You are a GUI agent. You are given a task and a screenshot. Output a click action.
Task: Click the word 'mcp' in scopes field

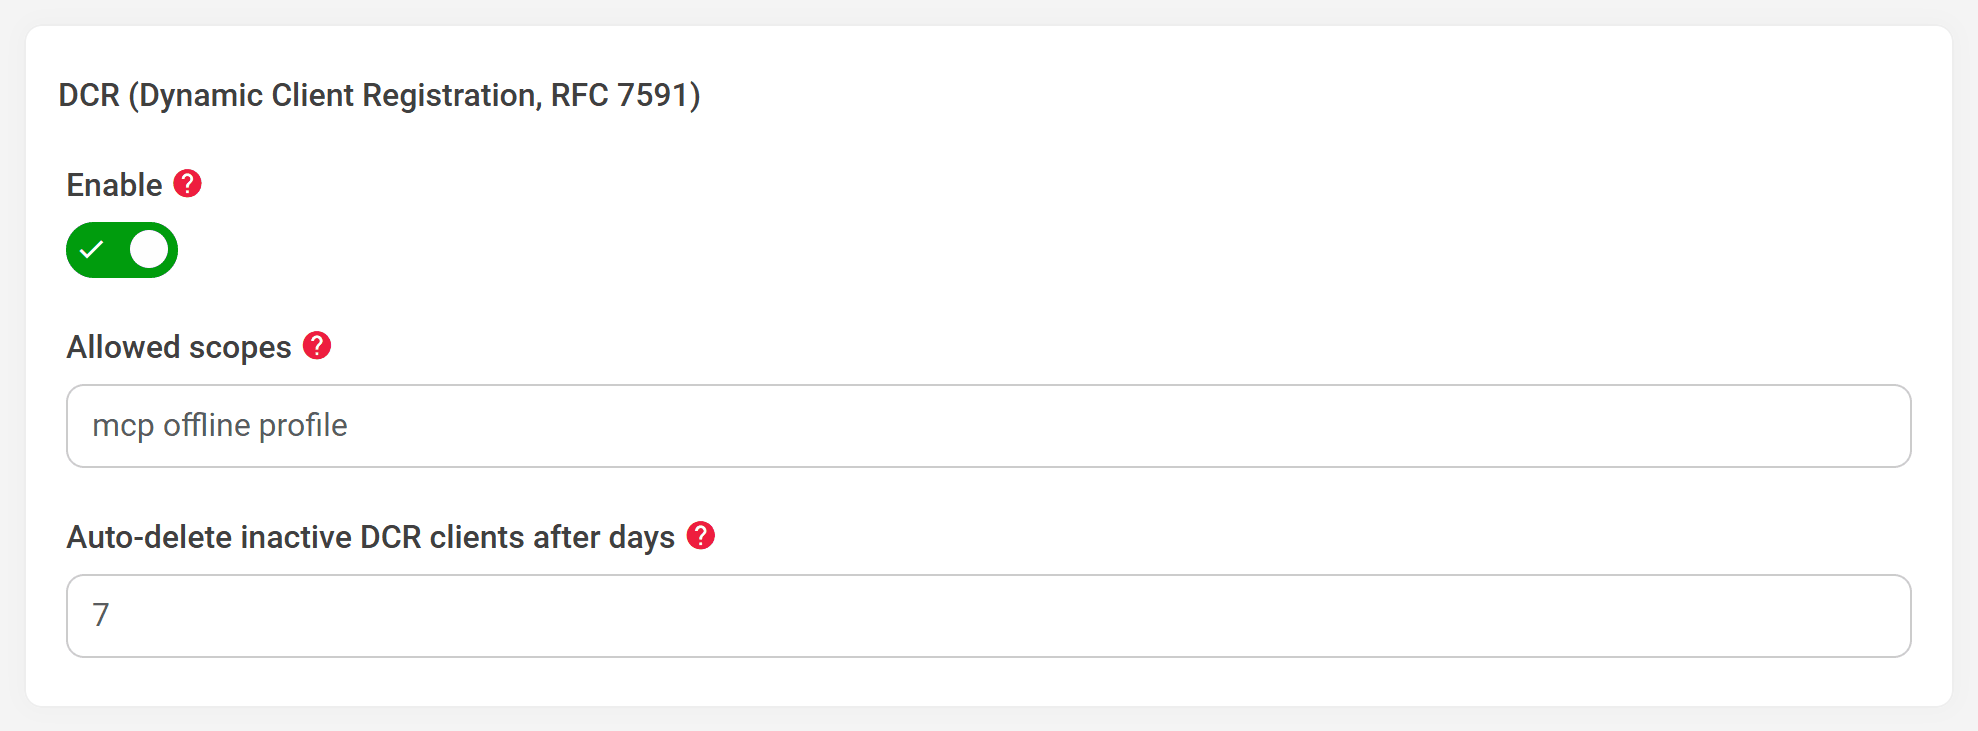point(123,428)
